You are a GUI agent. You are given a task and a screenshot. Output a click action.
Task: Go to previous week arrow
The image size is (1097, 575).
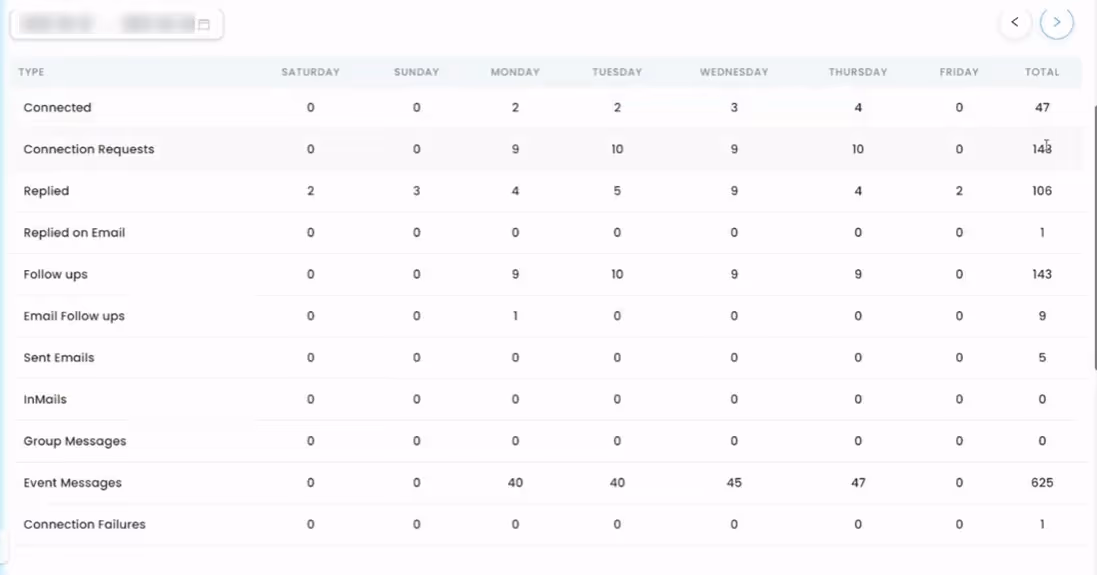coord(1014,22)
